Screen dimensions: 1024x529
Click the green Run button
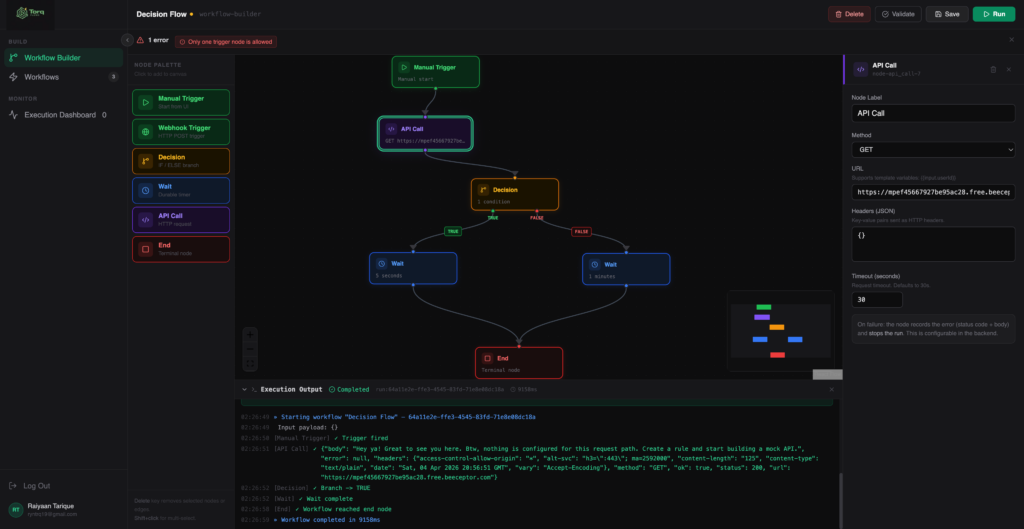(994, 14)
